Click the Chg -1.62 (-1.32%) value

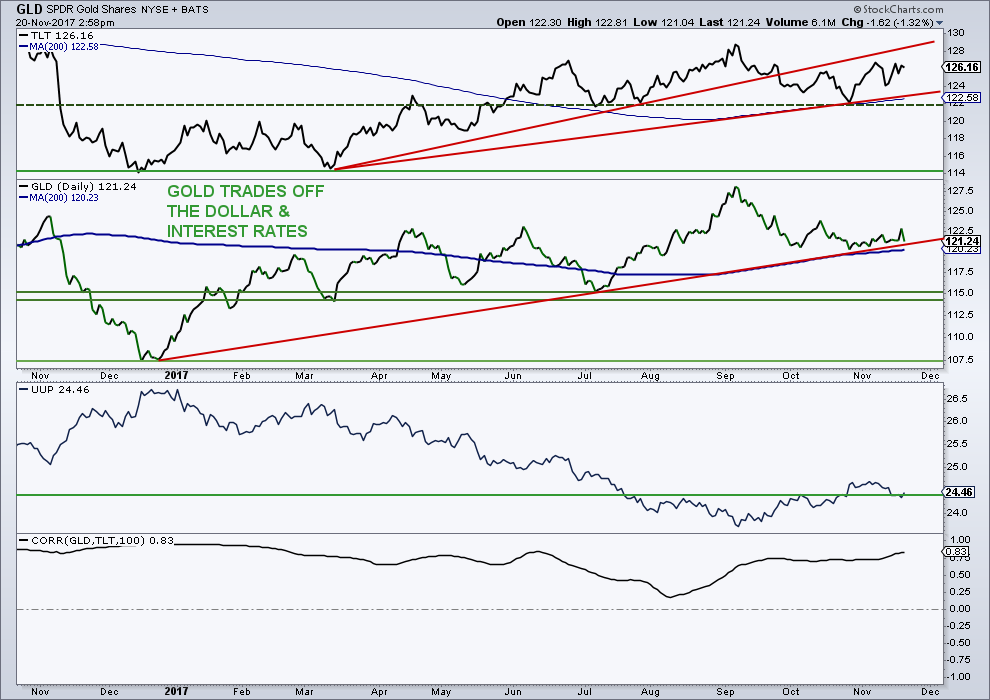pyautogui.click(x=887, y=22)
